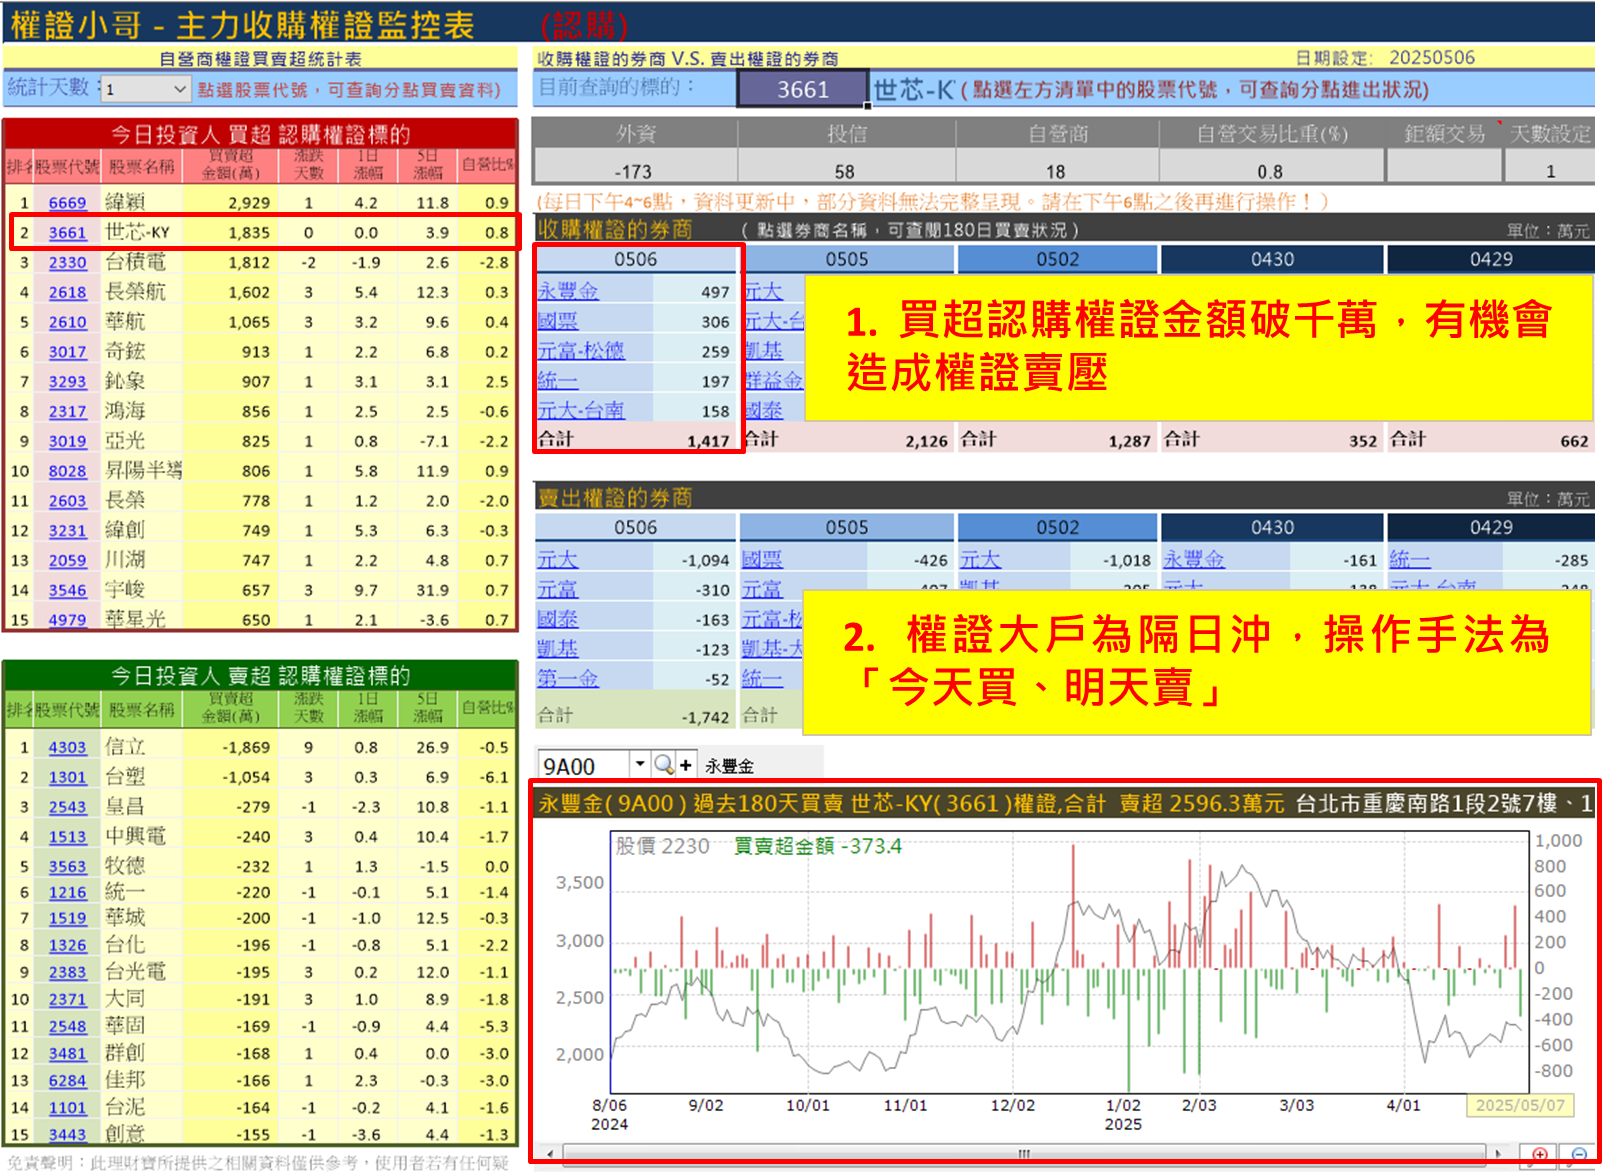This screenshot has height=1173, width=1602.
Task: Open stock code 2610 華航
Action: click(x=67, y=323)
